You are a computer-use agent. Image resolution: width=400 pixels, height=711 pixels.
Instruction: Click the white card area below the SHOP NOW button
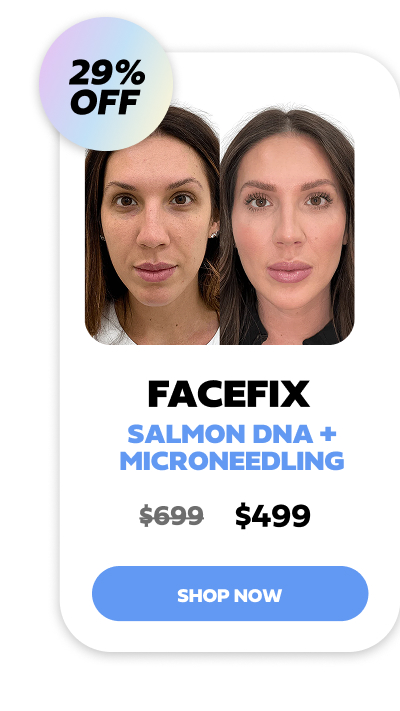pyautogui.click(x=230, y=636)
